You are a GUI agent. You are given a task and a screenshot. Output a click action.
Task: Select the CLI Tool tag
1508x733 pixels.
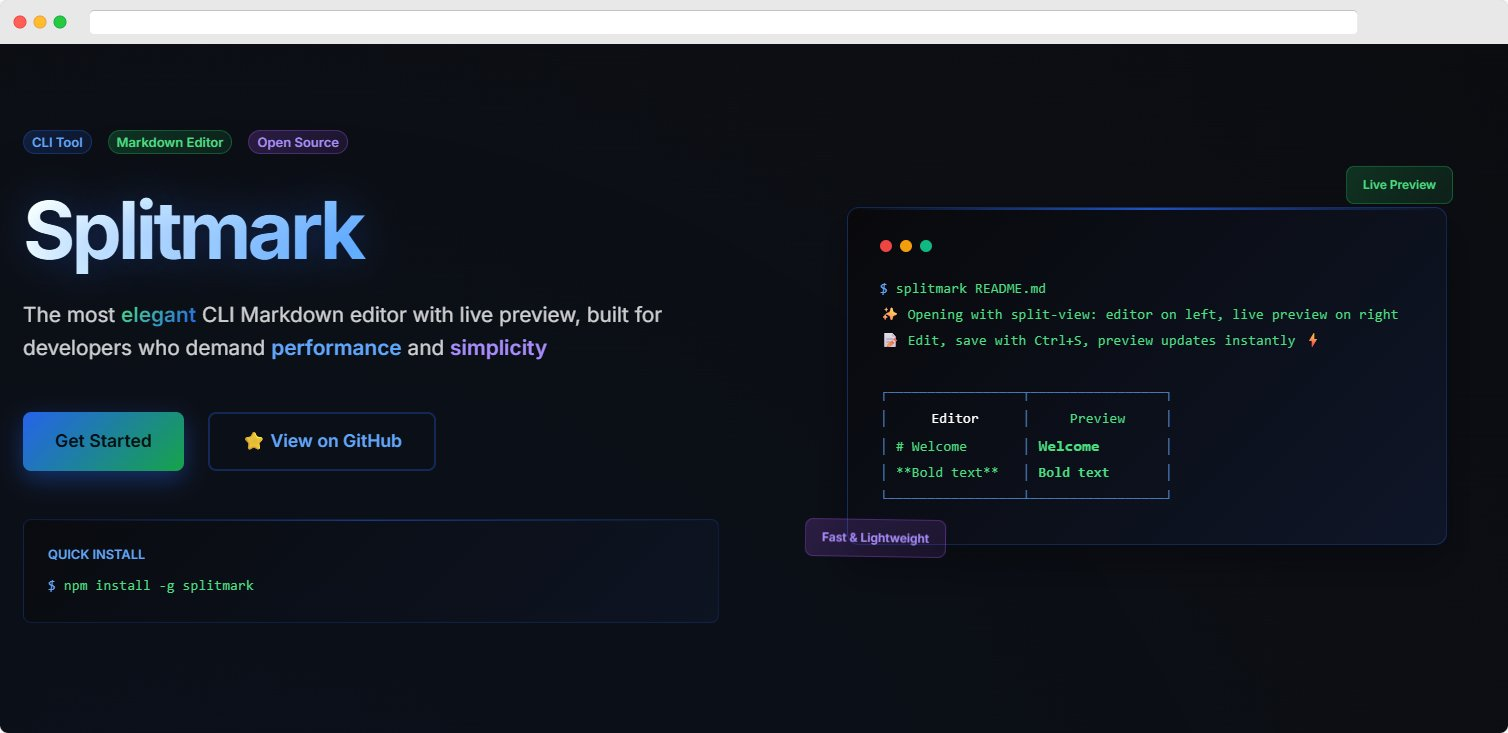pyautogui.click(x=57, y=143)
